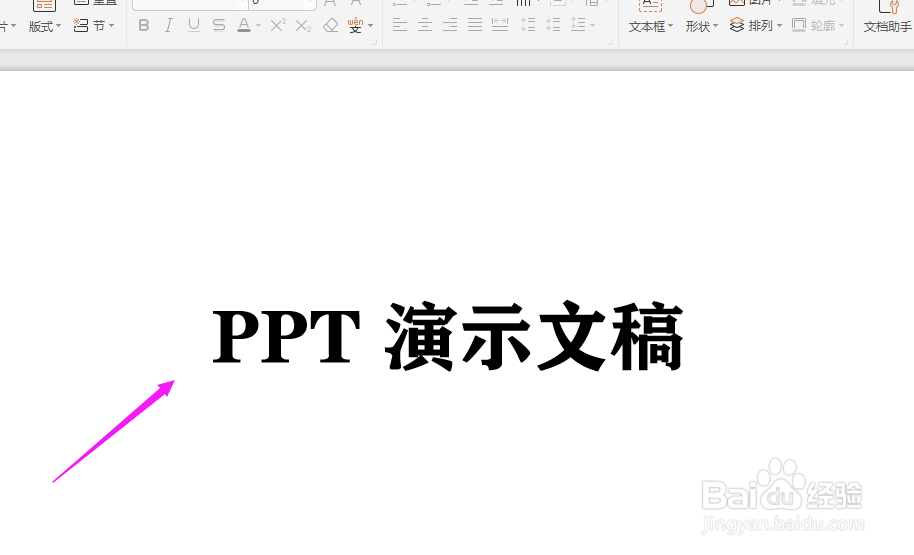Apply strikethrough formatting

pyautogui.click(x=219, y=26)
